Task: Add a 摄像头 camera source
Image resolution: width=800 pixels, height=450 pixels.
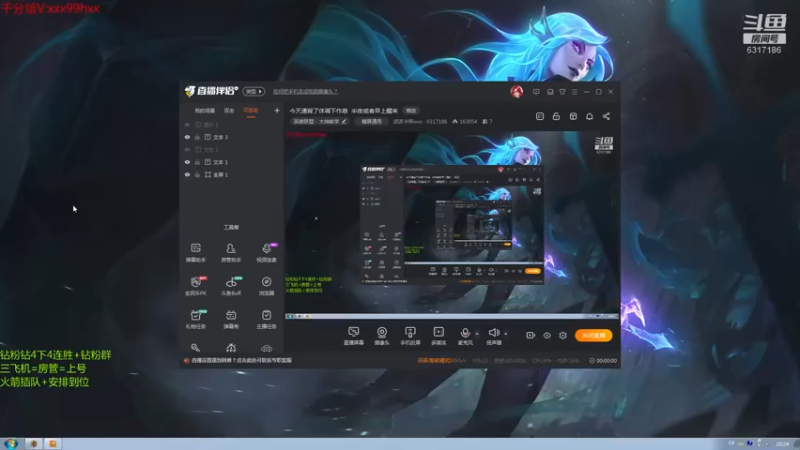Action: (x=382, y=336)
